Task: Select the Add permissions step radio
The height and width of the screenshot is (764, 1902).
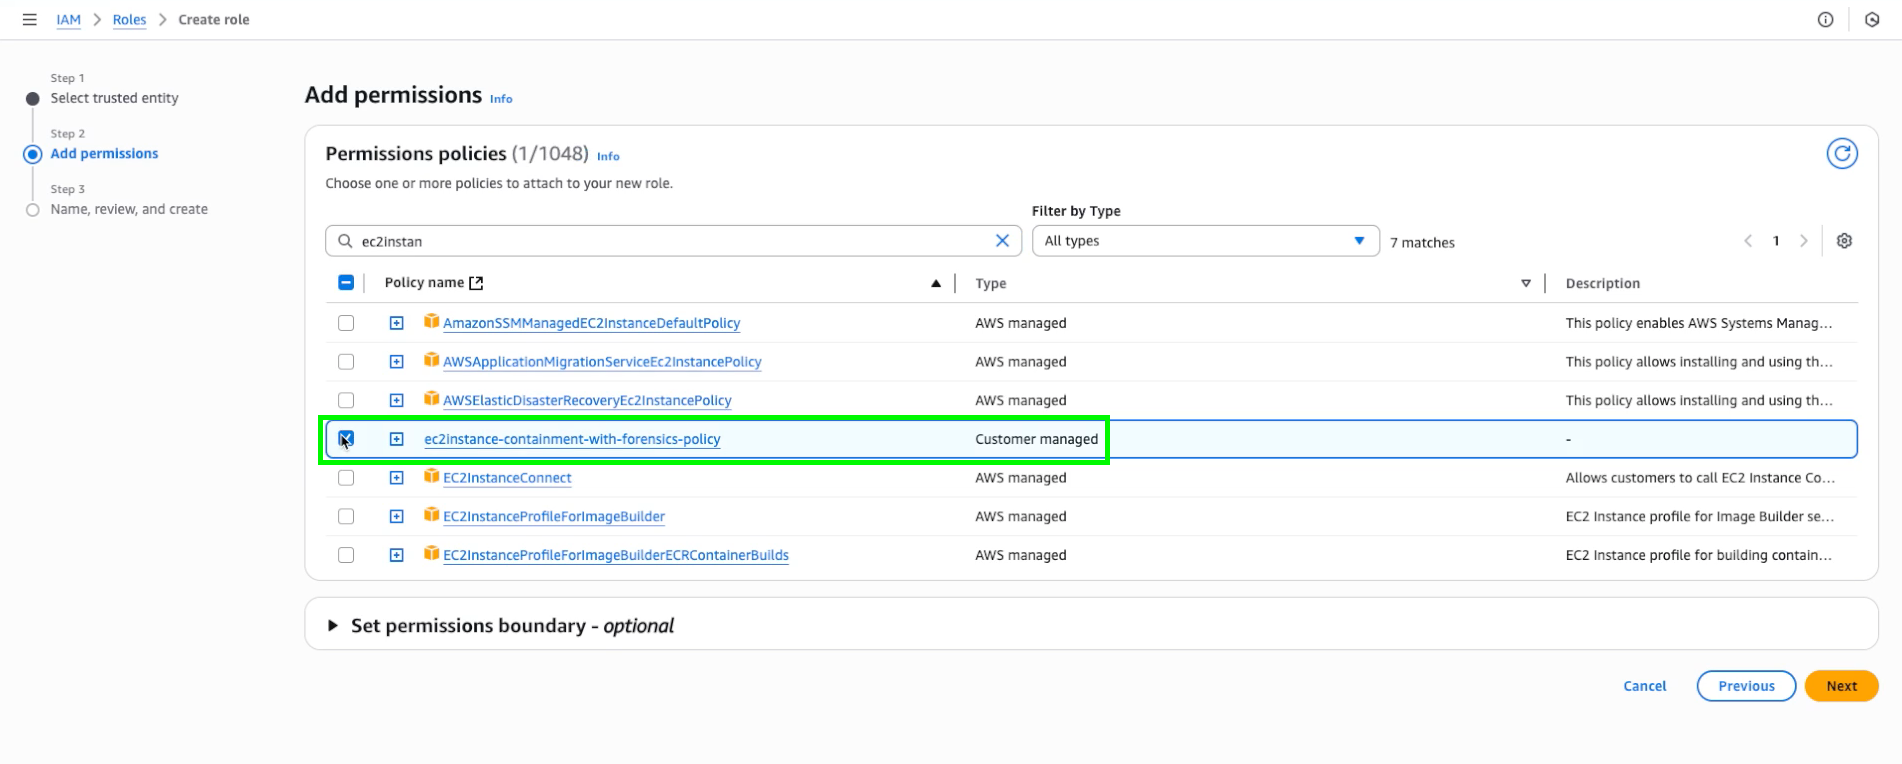Action: 33,154
